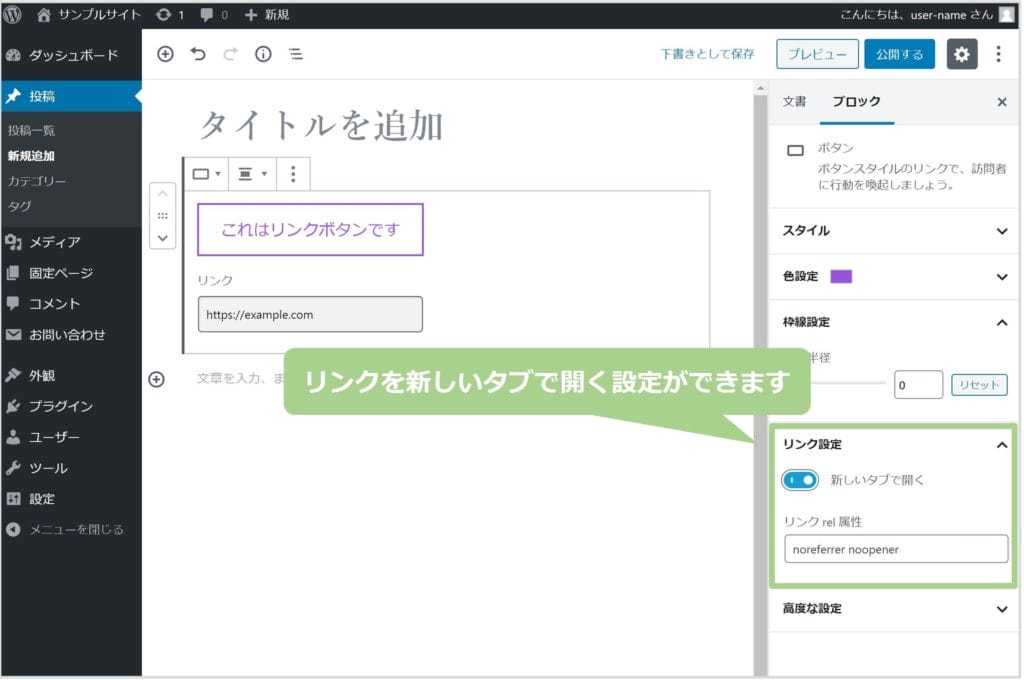Open block navigation list icon
This screenshot has height=680, width=1024.
pyautogui.click(x=296, y=54)
